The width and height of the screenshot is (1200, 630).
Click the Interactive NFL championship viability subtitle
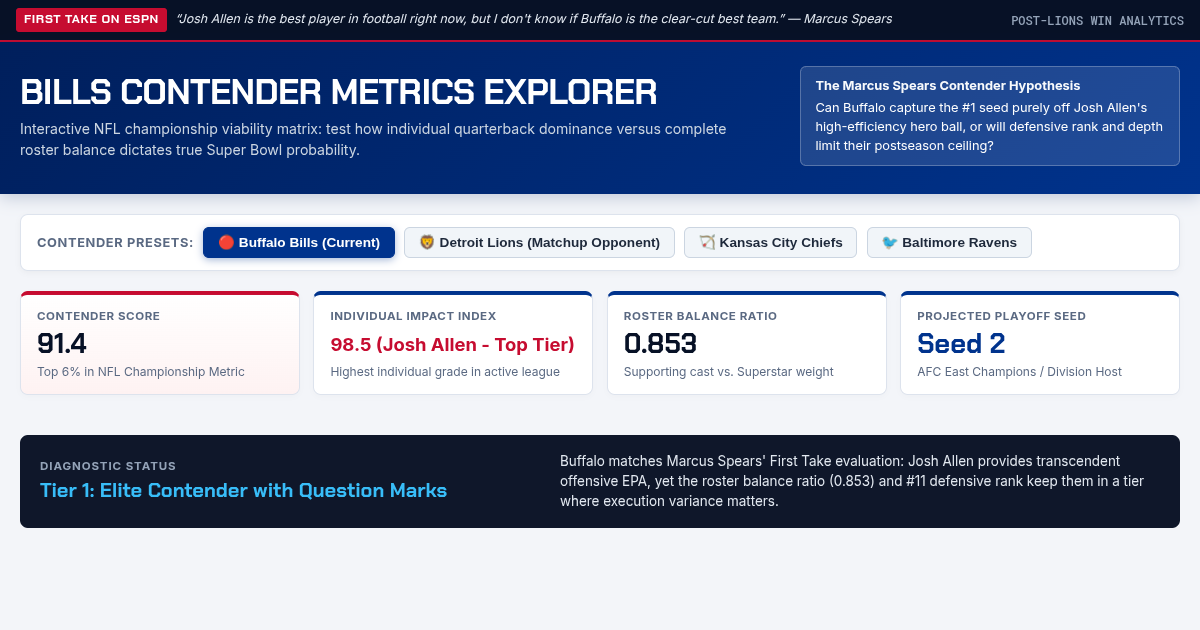tap(373, 139)
